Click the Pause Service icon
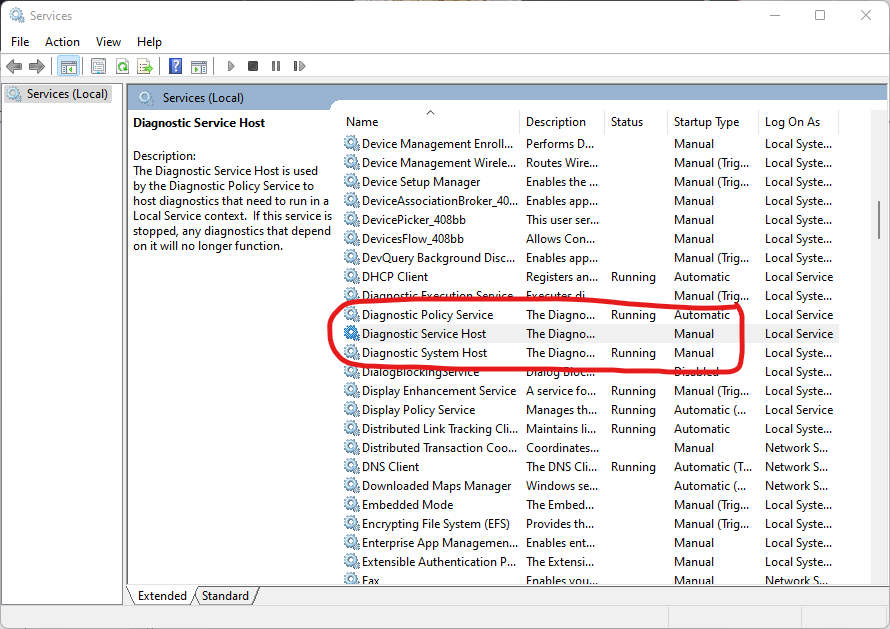The width and height of the screenshot is (890, 629). click(276, 66)
